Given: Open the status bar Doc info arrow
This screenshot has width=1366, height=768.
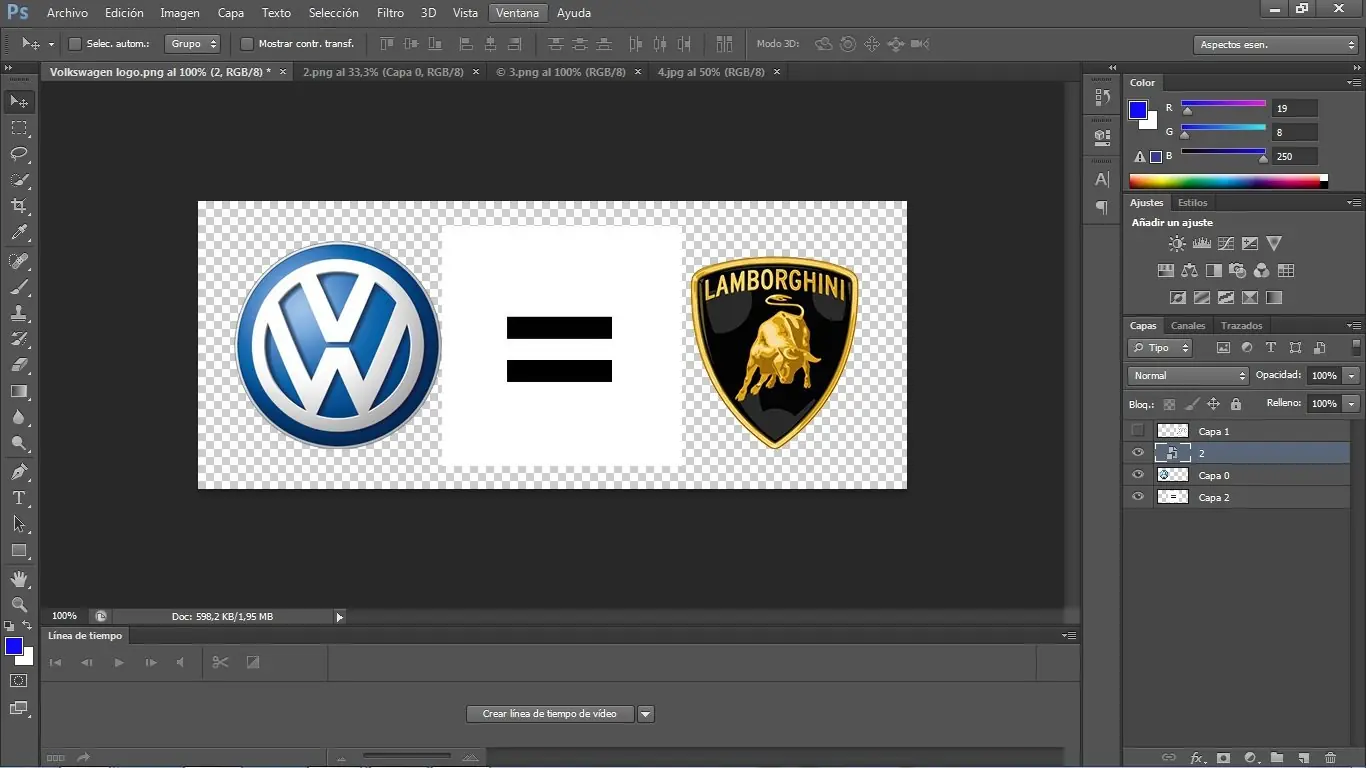Looking at the screenshot, I should [x=339, y=617].
